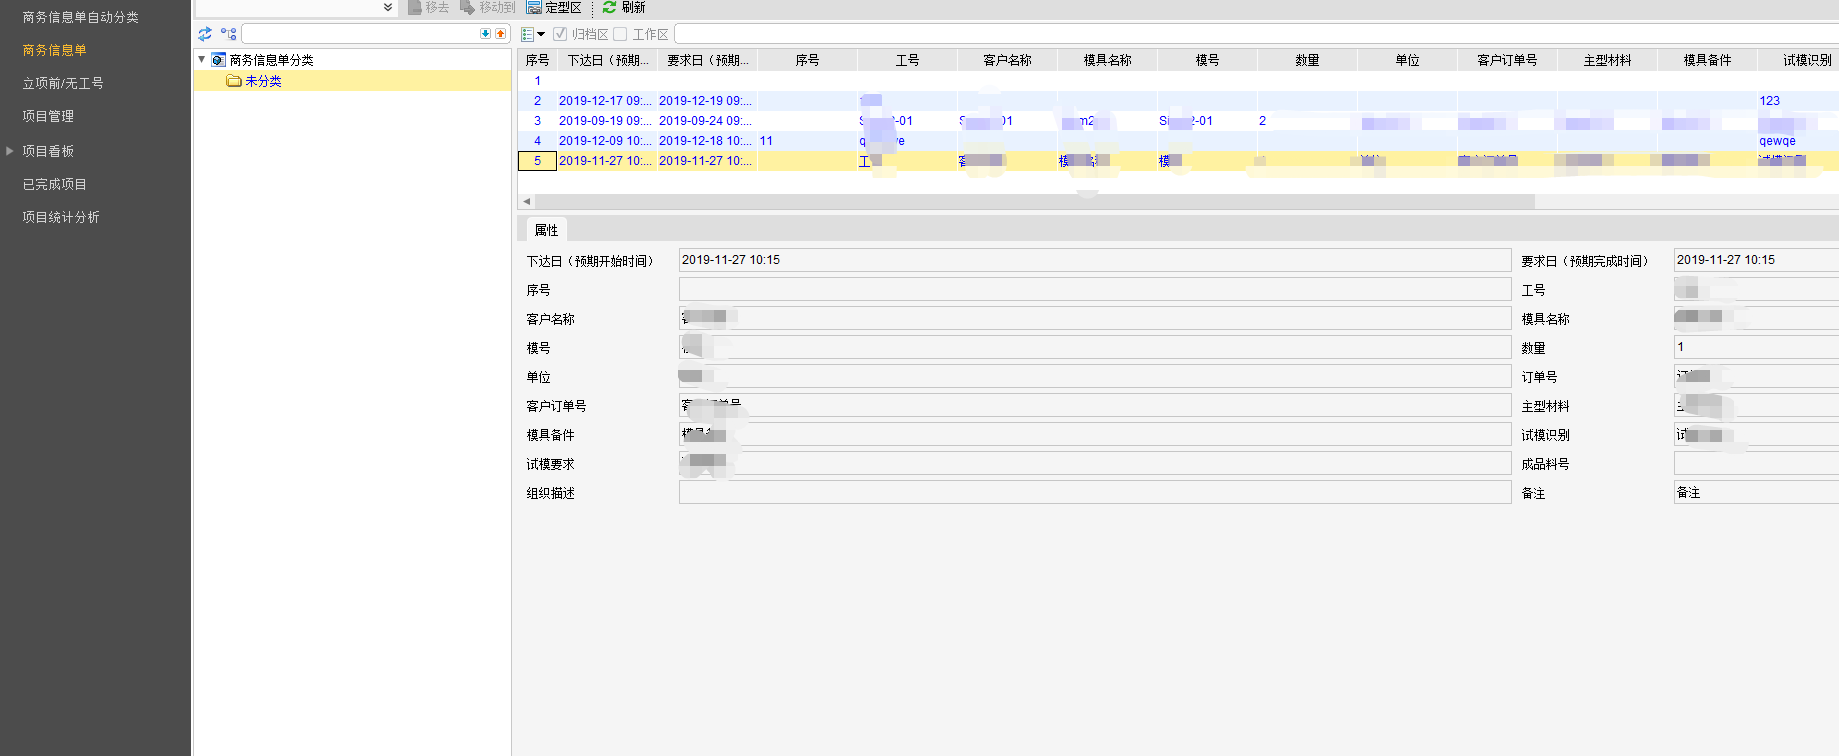Screen dimensions: 1839x756
Task: Click the 组织描述 input field
Action: (x=1094, y=493)
